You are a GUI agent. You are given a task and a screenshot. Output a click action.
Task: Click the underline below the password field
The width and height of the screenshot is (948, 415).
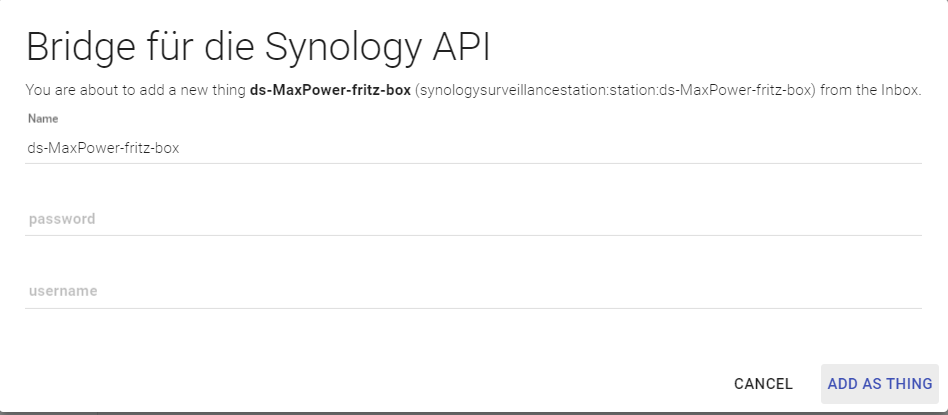click(472, 235)
